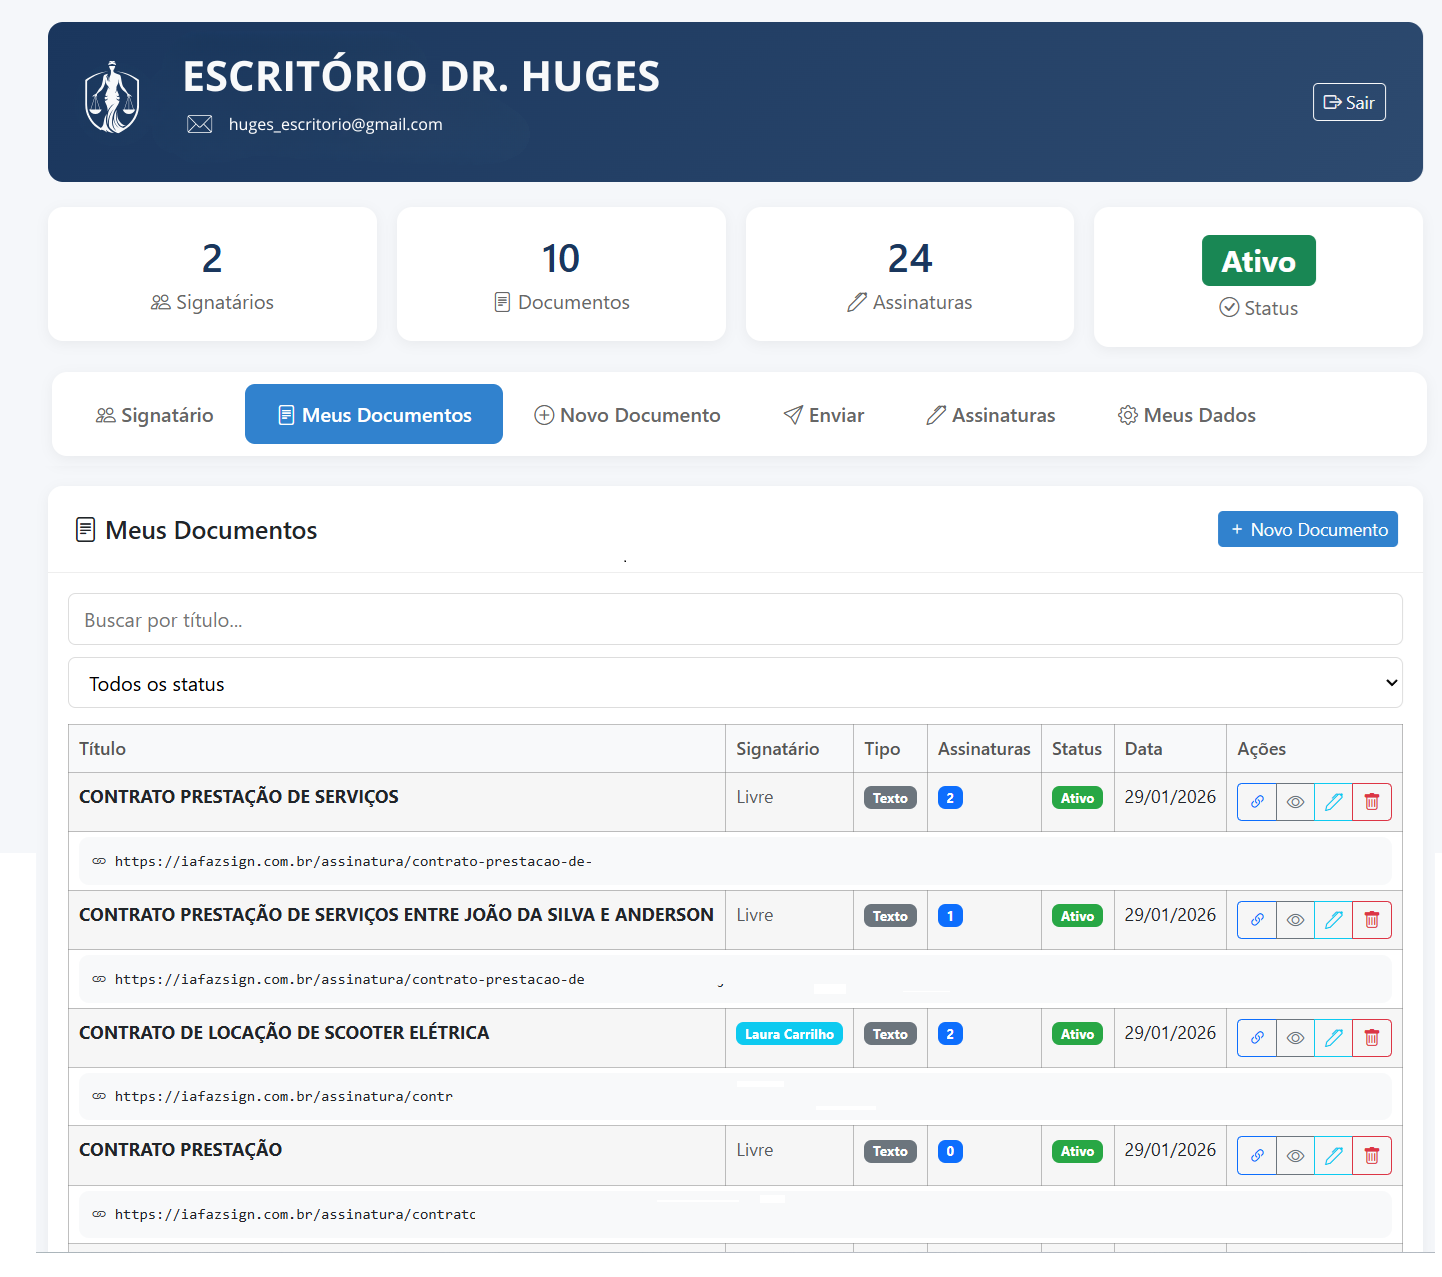Screen dimensions: 1442x1277
Task: Click the 'Buscar por título' search field
Action: pyautogui.click(x=735, y=620)
